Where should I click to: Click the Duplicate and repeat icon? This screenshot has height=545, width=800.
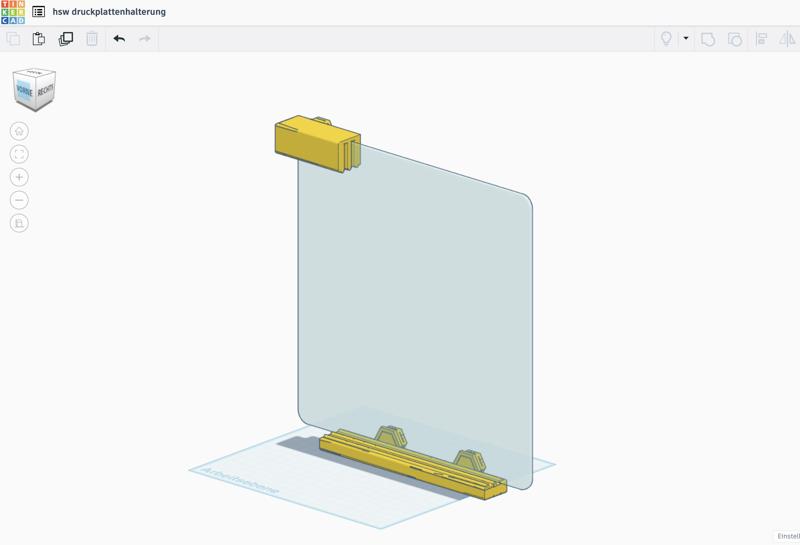click(66, 39)
